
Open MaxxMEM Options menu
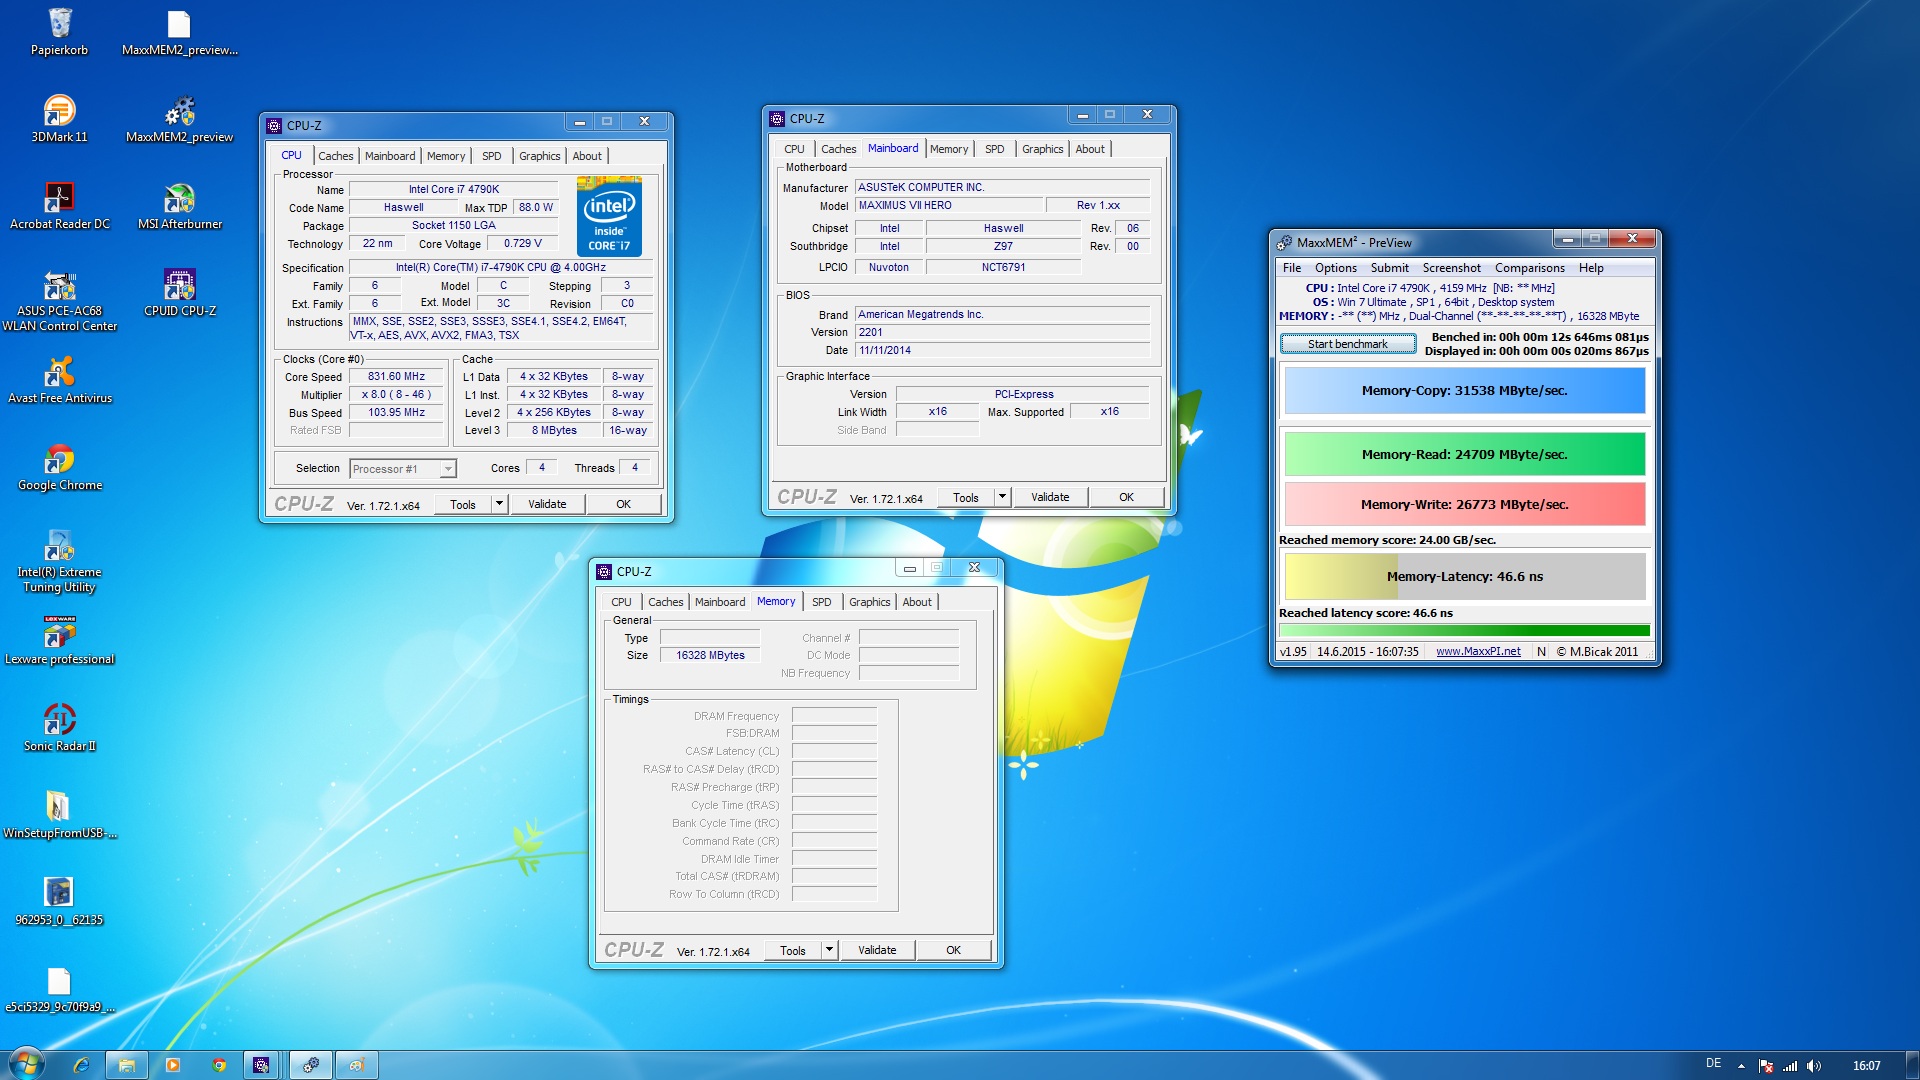tap(1336, 268)
